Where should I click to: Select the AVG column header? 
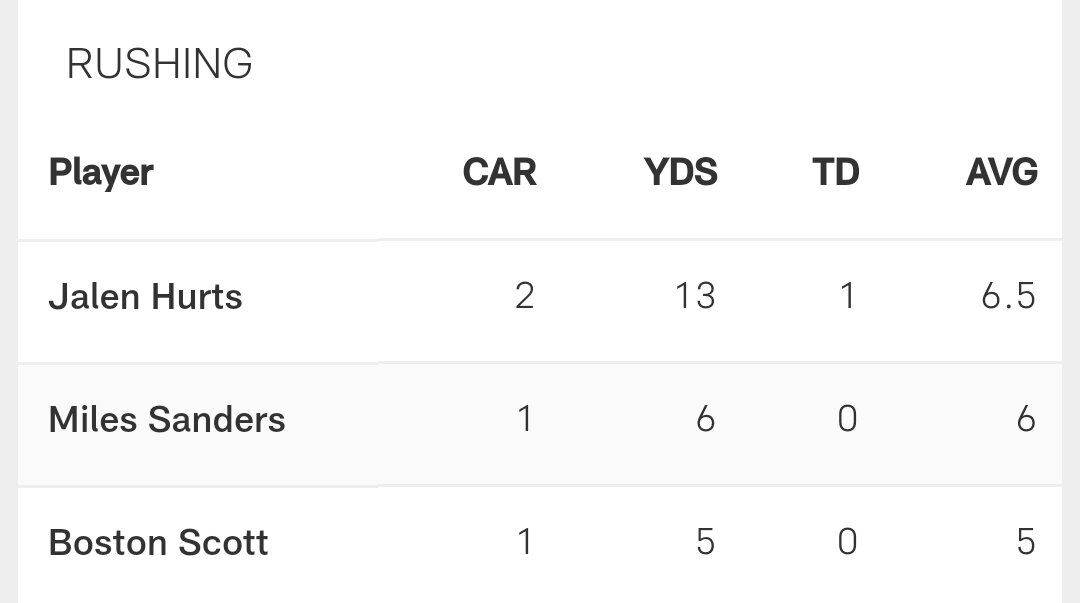[1001, 172]
